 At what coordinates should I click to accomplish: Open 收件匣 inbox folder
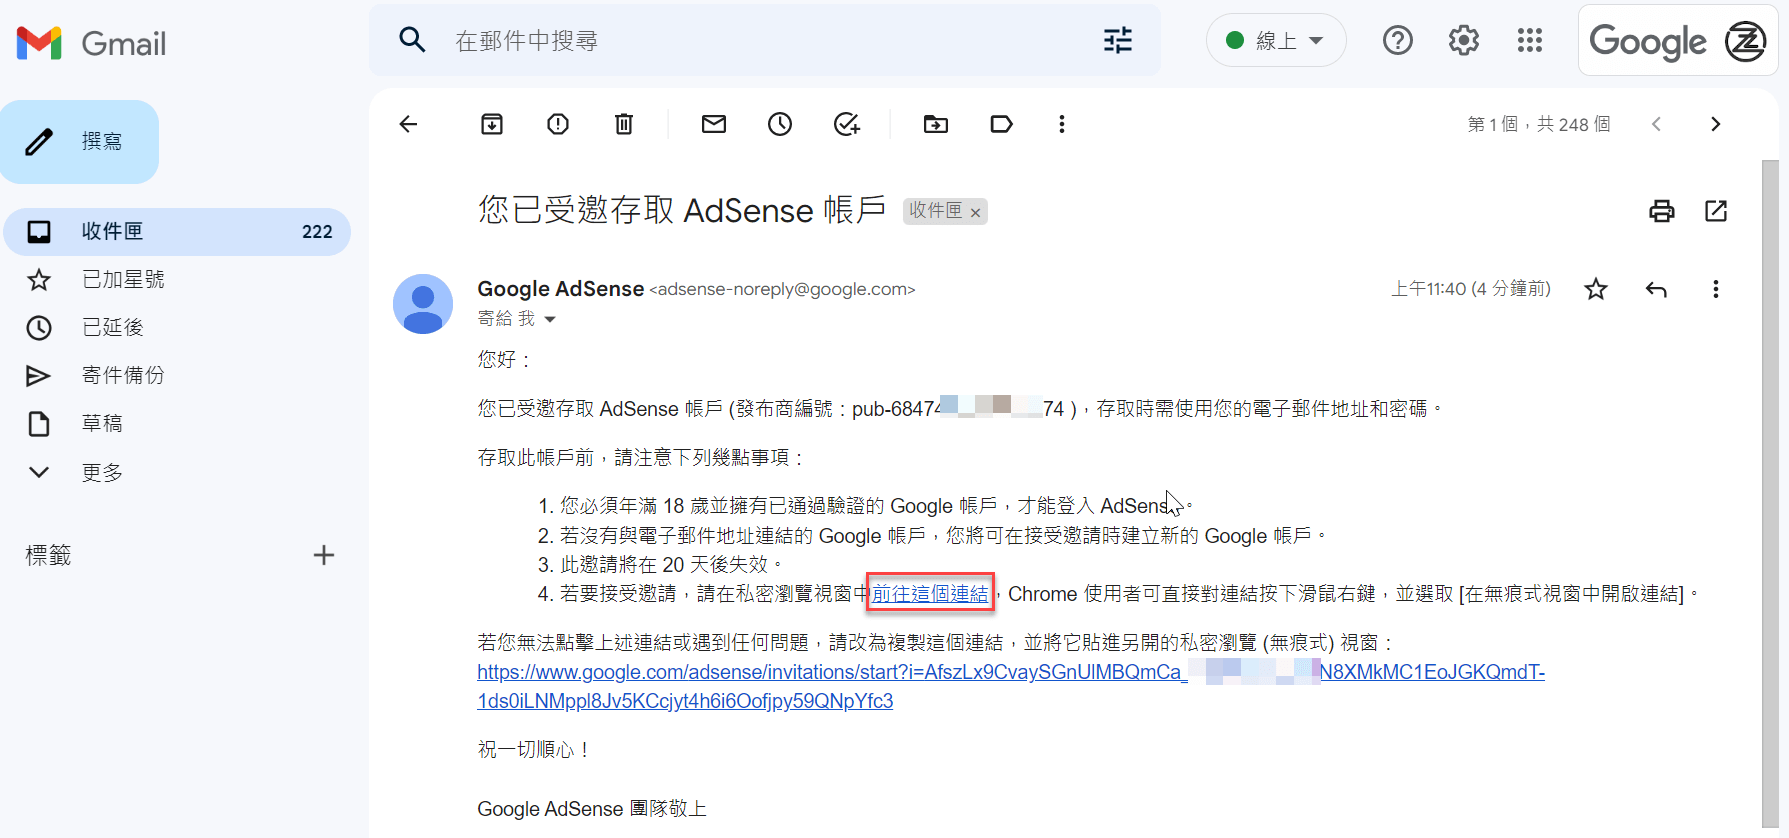pos(177,232)
